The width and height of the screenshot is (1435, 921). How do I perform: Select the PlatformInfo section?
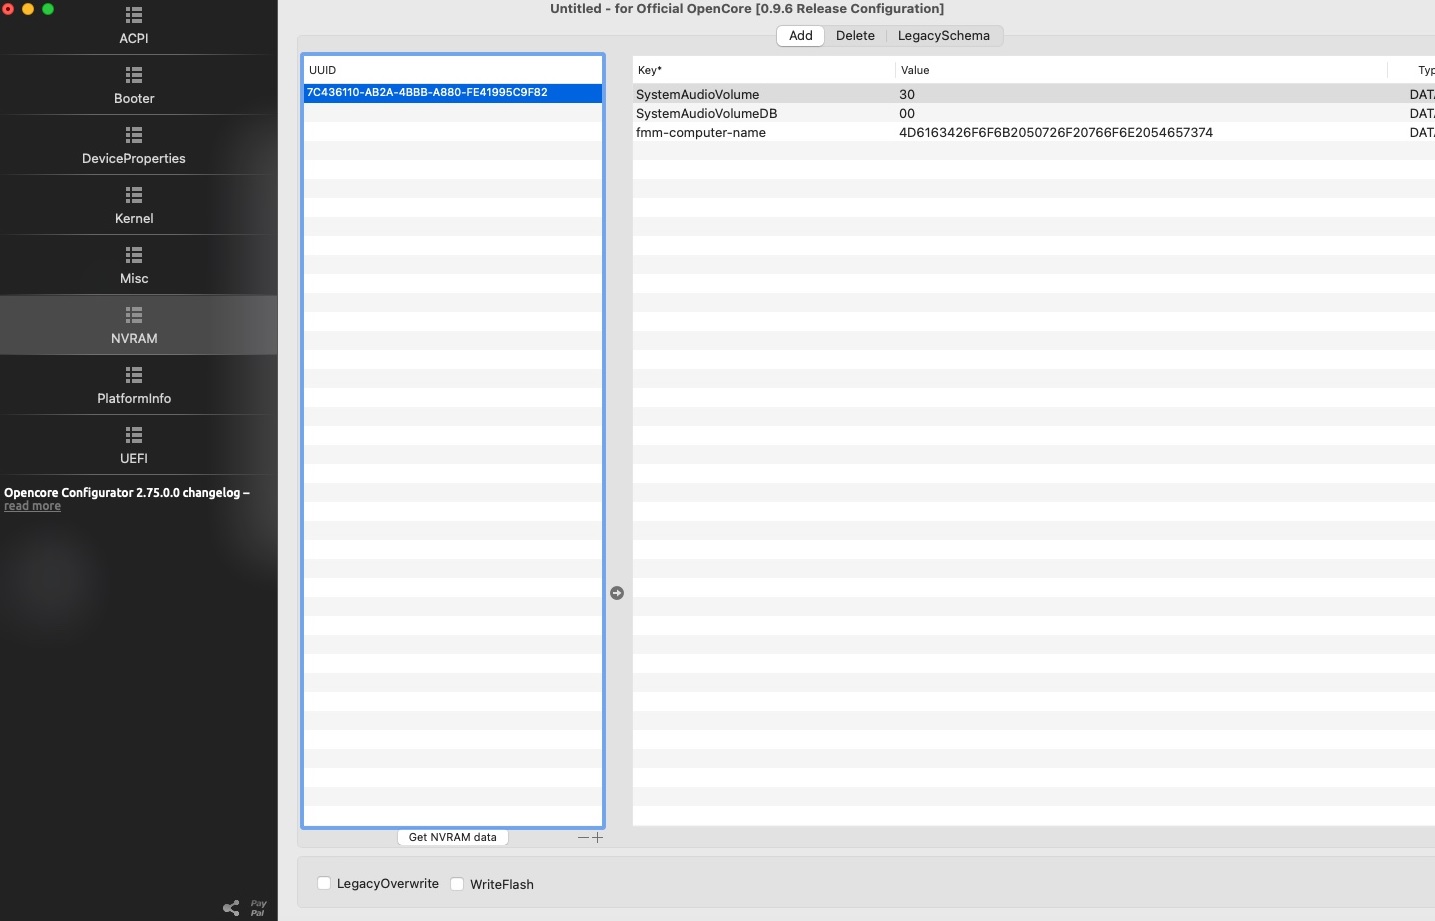pyautogui.click(x=134, y=386)
